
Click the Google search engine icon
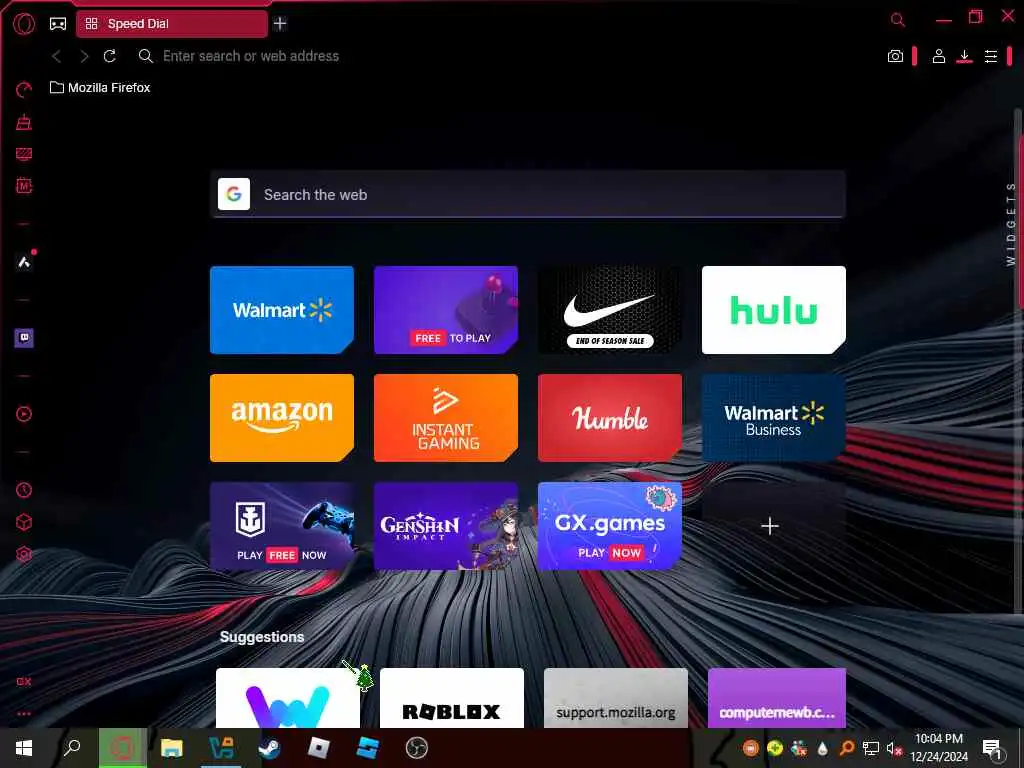[234, 194]
